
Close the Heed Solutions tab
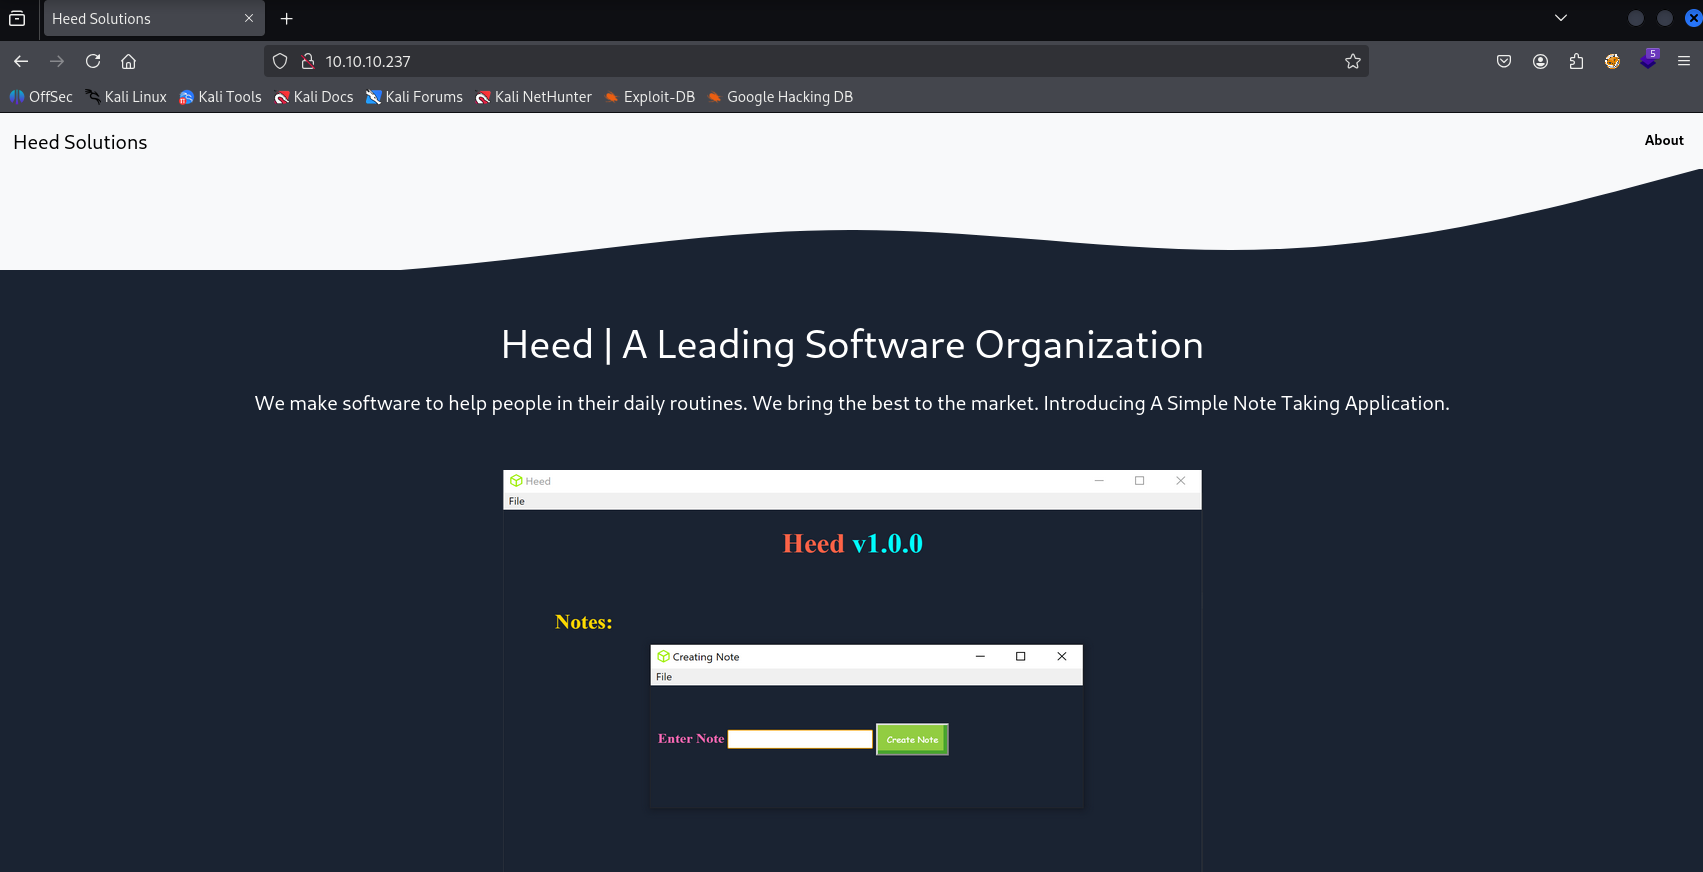pos(249,18)
